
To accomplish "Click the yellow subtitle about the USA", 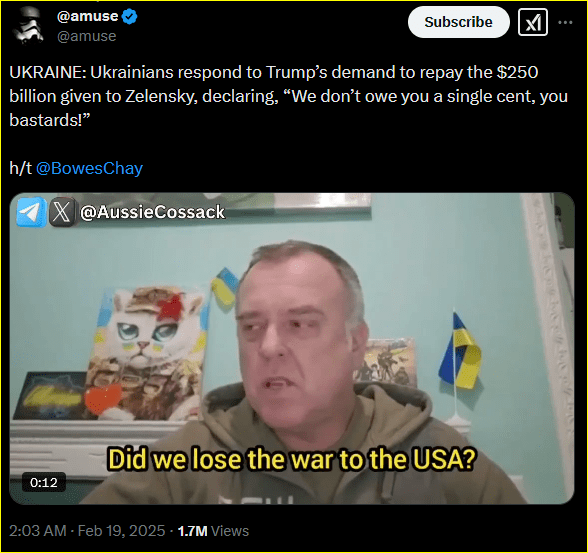I will [292, 459].
